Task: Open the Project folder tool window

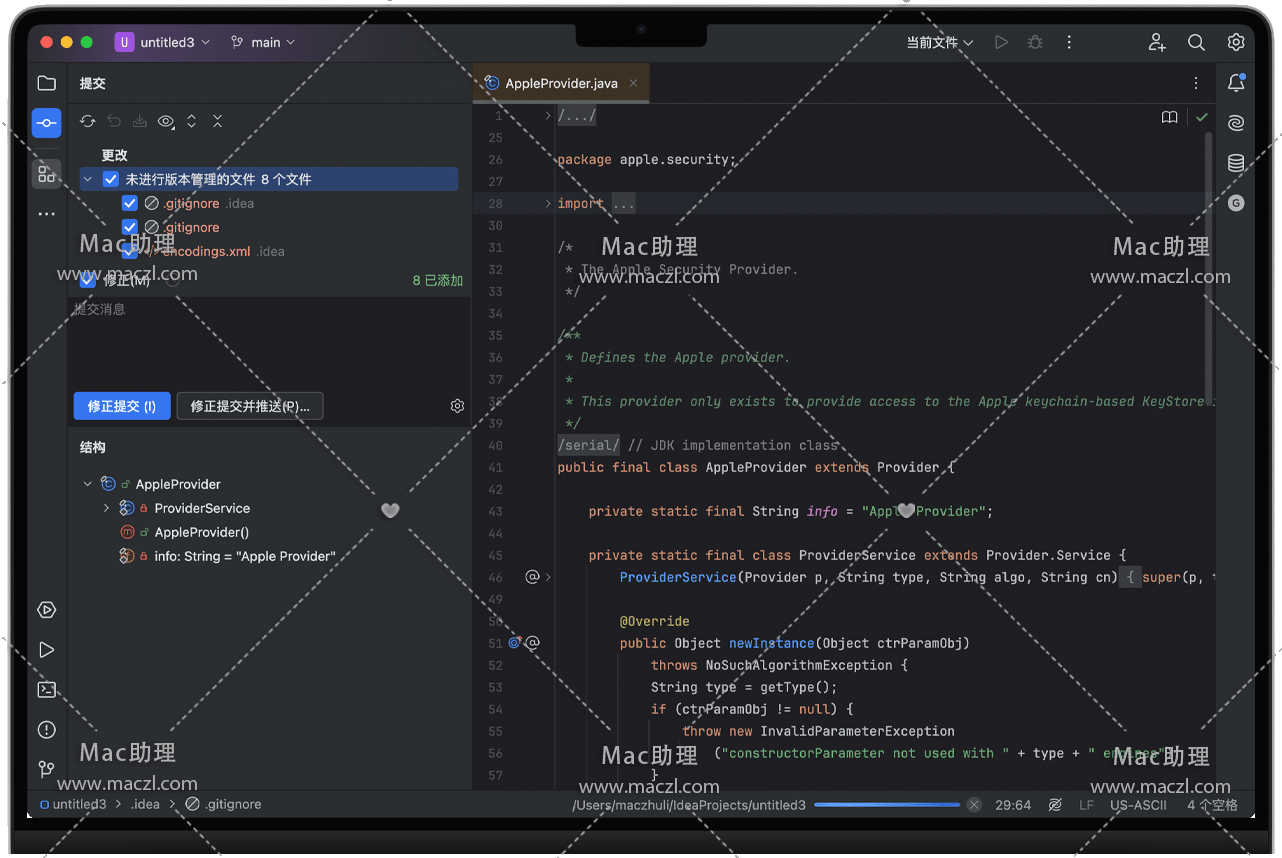Action: pos(46,83)
